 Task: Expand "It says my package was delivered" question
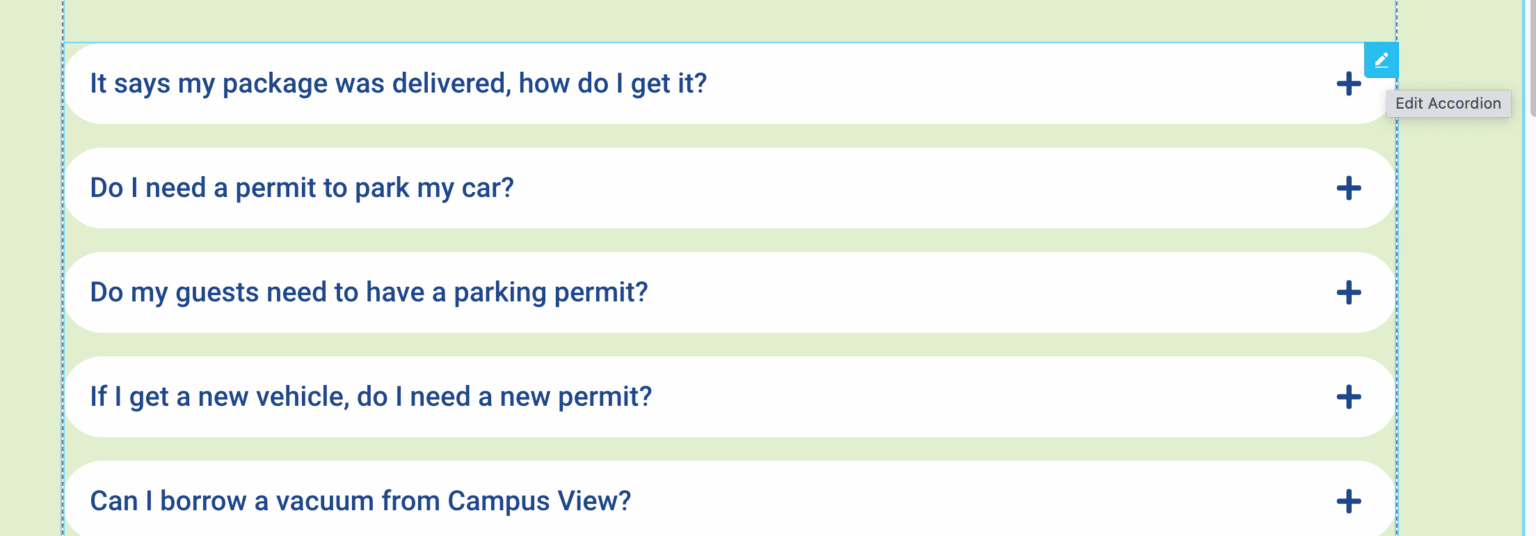point(398,83)
